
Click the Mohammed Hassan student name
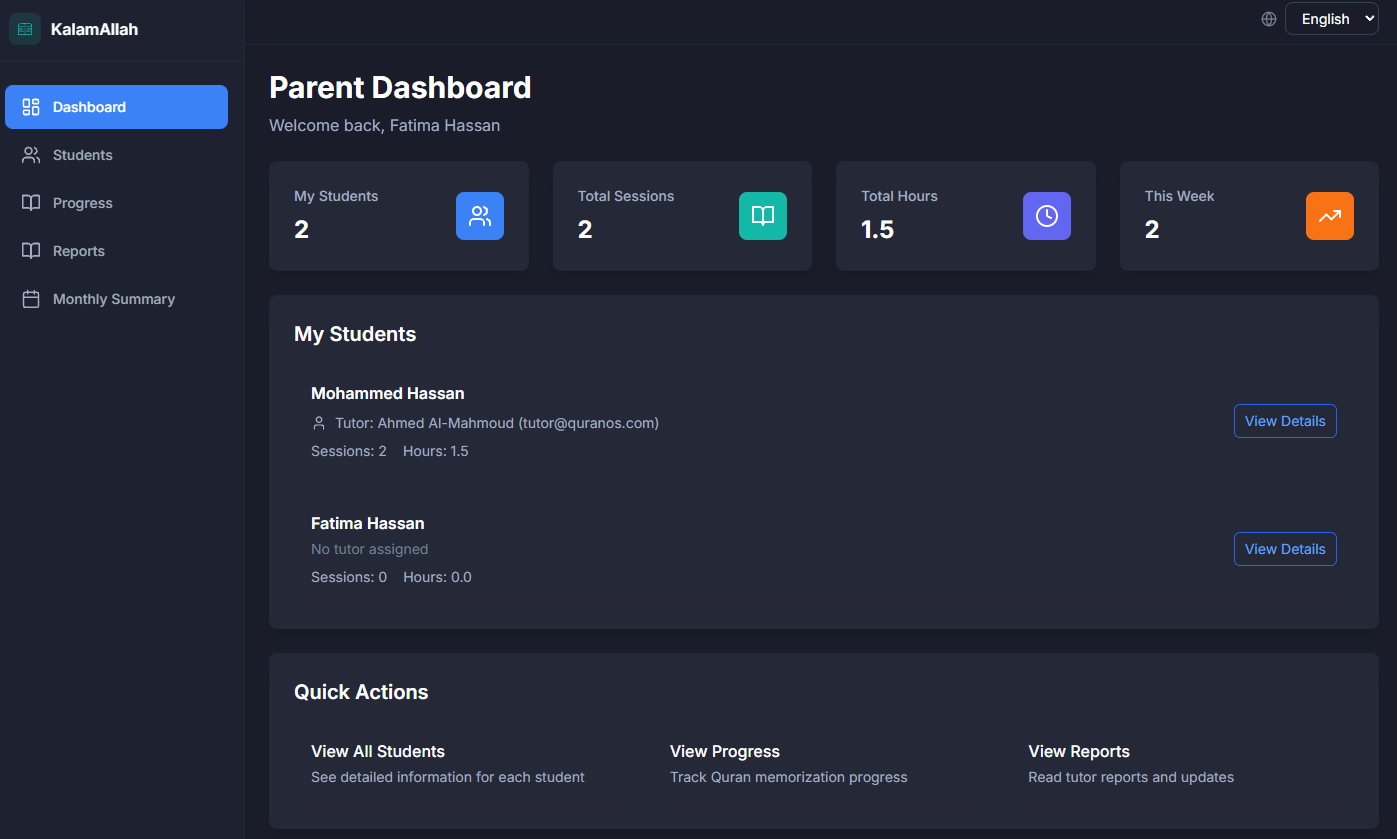click(387, 393)
